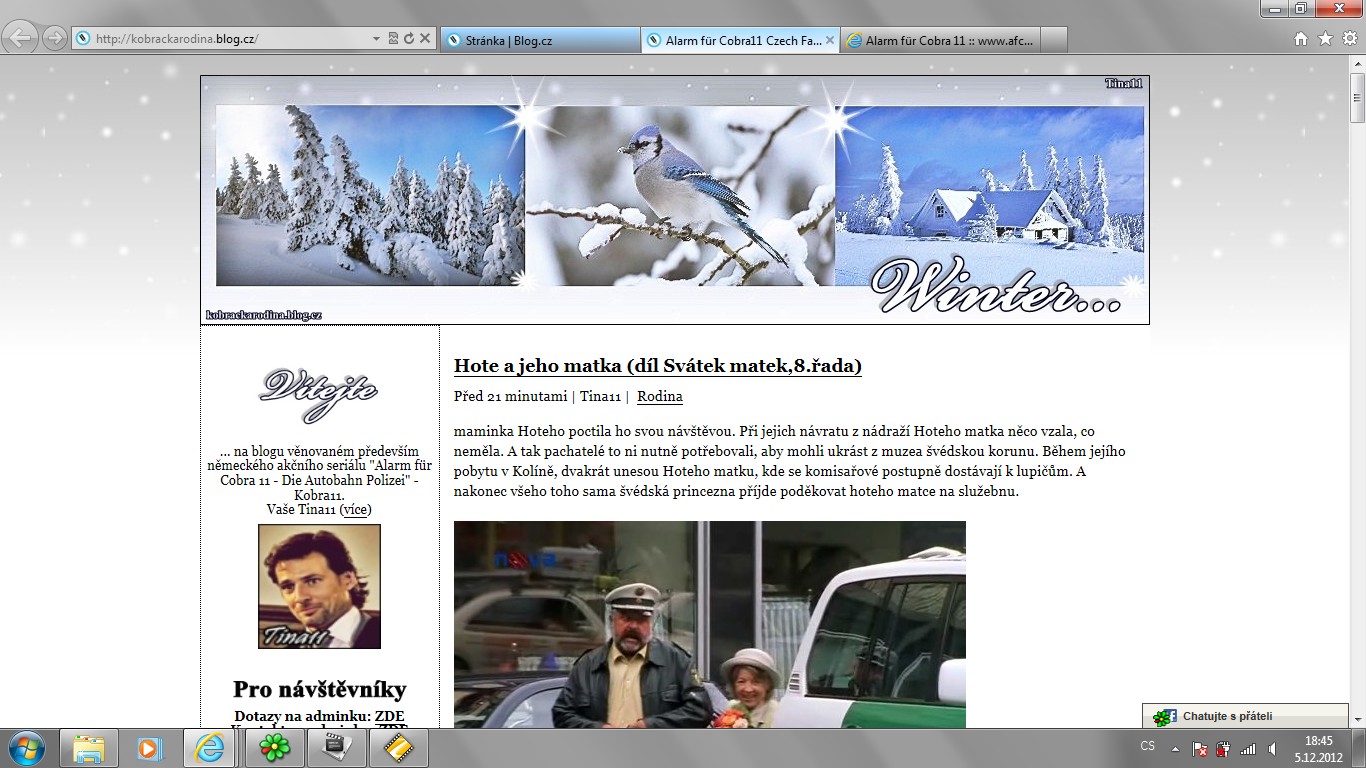Viewport: 1366px width, 768px height.
Task: Switch to the 'Alarm für Cobra 11 :: www.afc...' tab
Action: pos(940,40)
